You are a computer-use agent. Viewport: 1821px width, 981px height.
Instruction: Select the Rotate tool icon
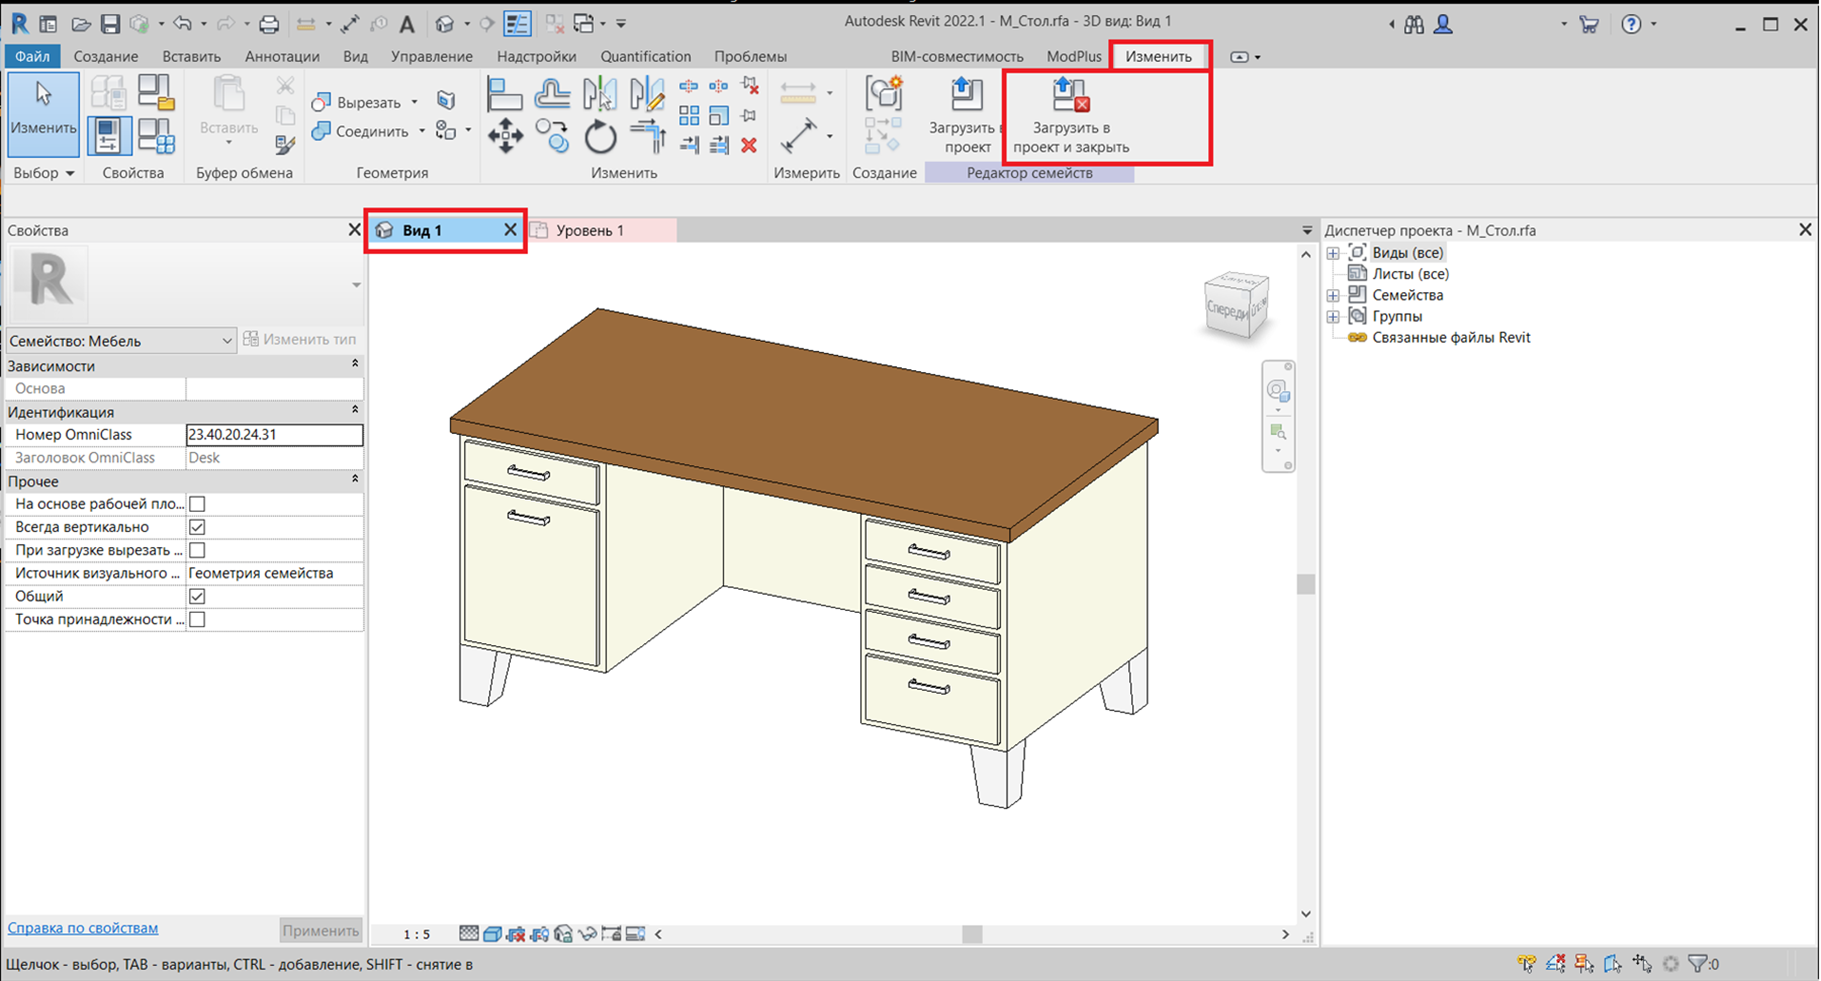600,137
